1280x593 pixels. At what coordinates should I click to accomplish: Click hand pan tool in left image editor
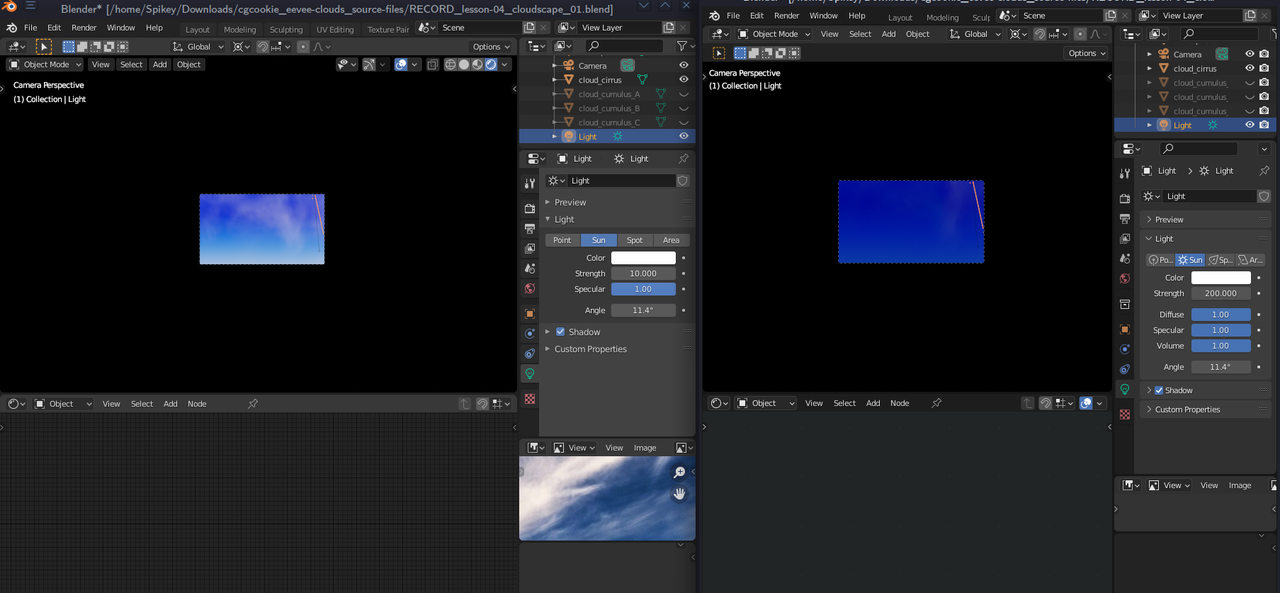[x=680, y=494]
